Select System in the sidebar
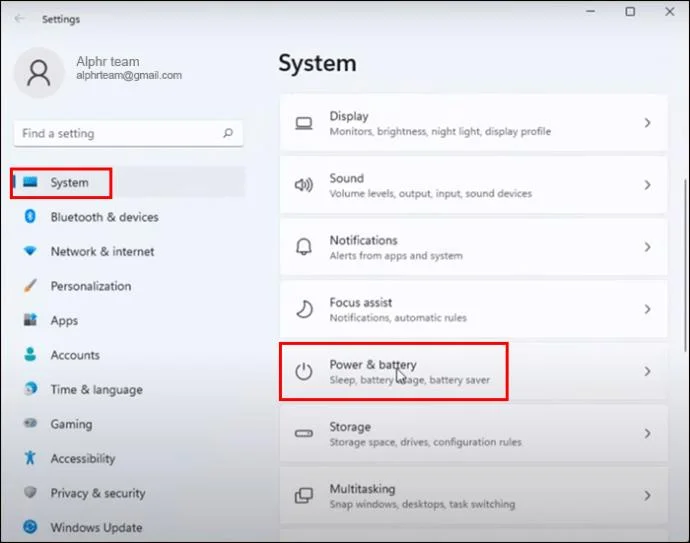 pyautogui.click(x=128, y=182)
